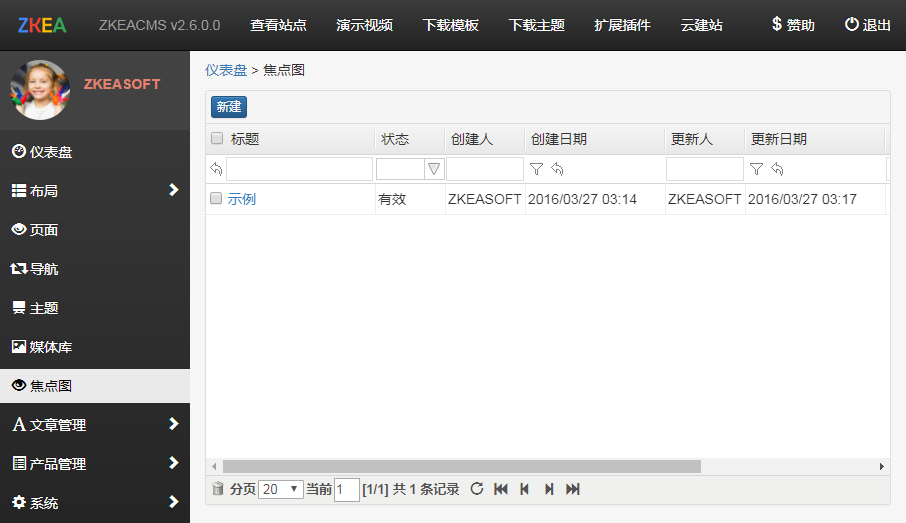Open 查看站点 in the top menu
Image resolution: width=906 pixels, height=523 pixels.
click(x=278, y=25)
